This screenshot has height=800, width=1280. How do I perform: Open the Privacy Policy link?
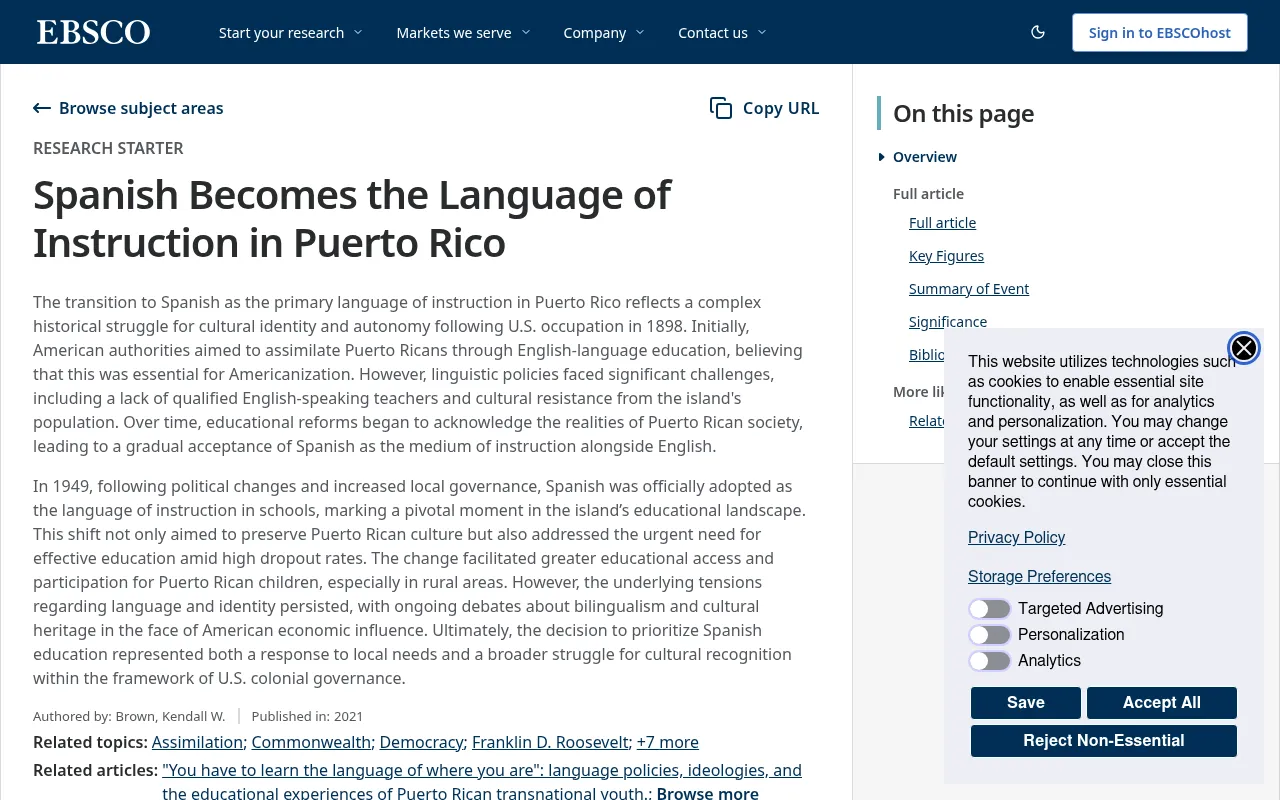(1016, 538)
